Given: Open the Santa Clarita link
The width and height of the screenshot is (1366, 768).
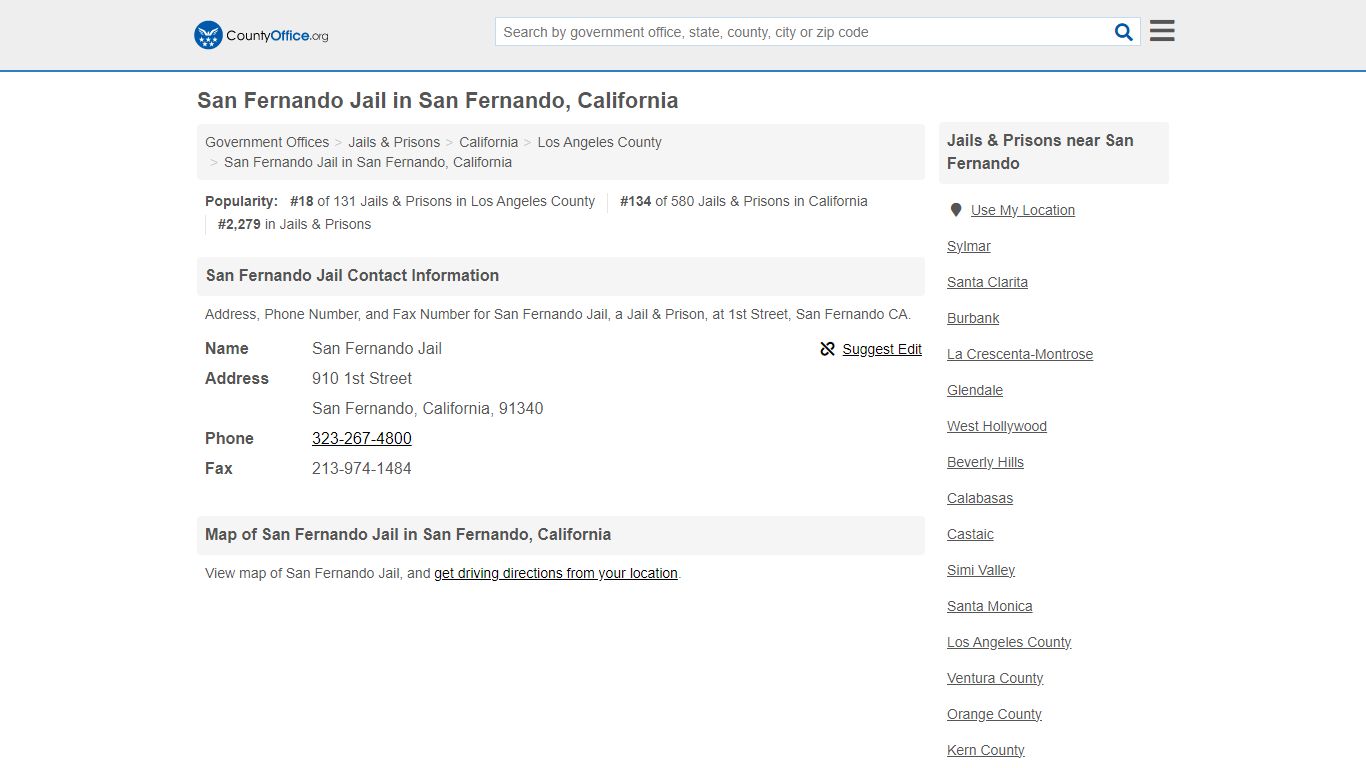Looking at the screenshot, I should pyautogui.click(x=987, y=282).
